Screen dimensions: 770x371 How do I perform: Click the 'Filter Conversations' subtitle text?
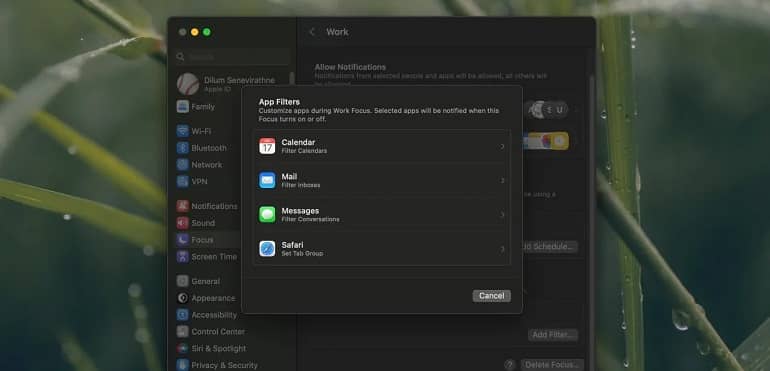point(310,219)
